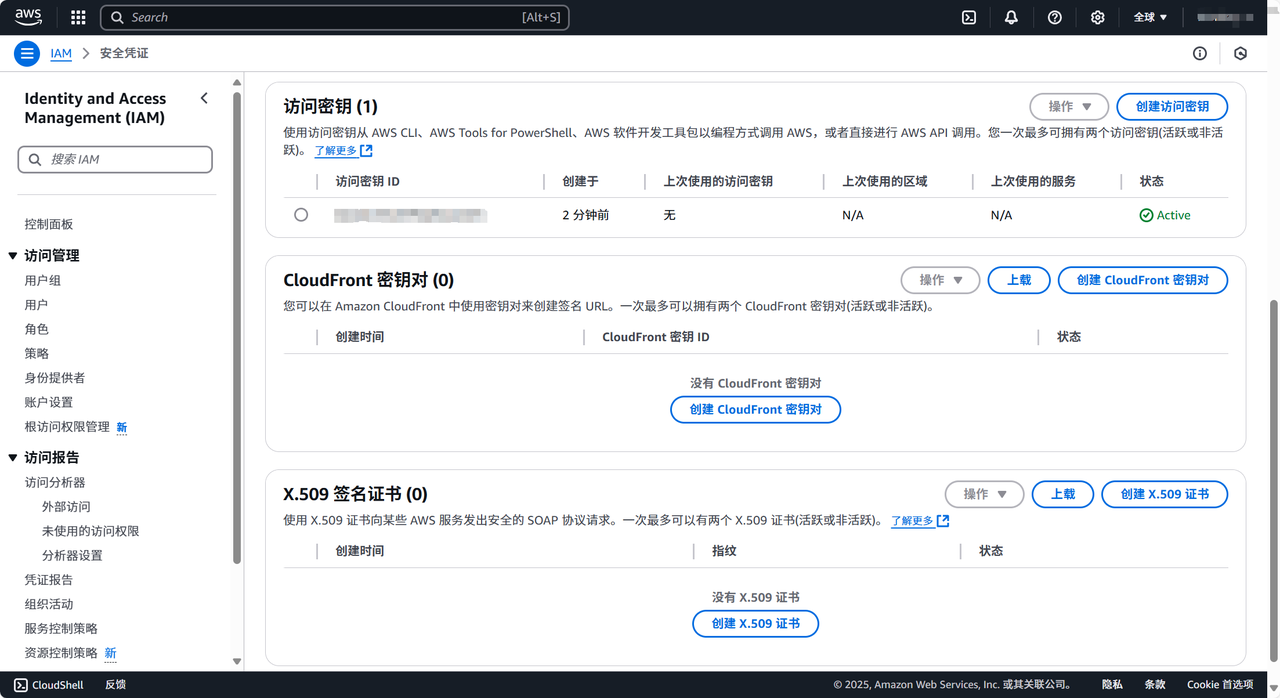1280x698 pixels.
Task: Collapse the 访问管理 section in the sidebar
Action: pyautogui.click(x=13, y=256)
